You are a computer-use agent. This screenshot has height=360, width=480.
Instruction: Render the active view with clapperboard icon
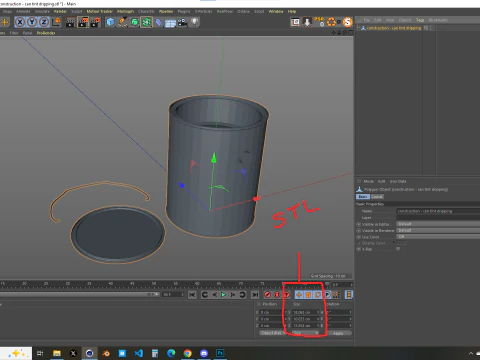(x=71, y=22)
